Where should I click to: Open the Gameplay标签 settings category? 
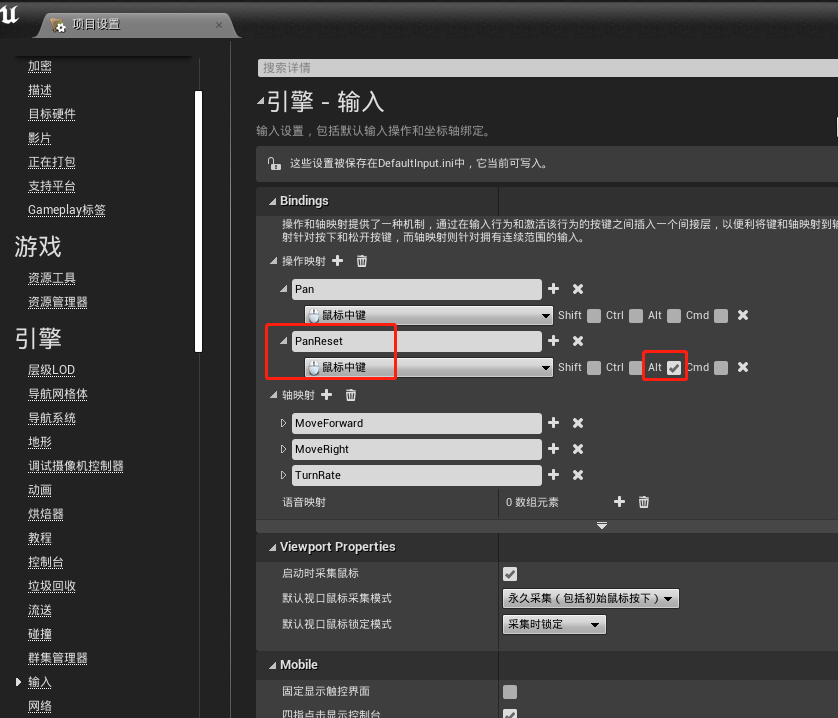click(x=66, y=210)
